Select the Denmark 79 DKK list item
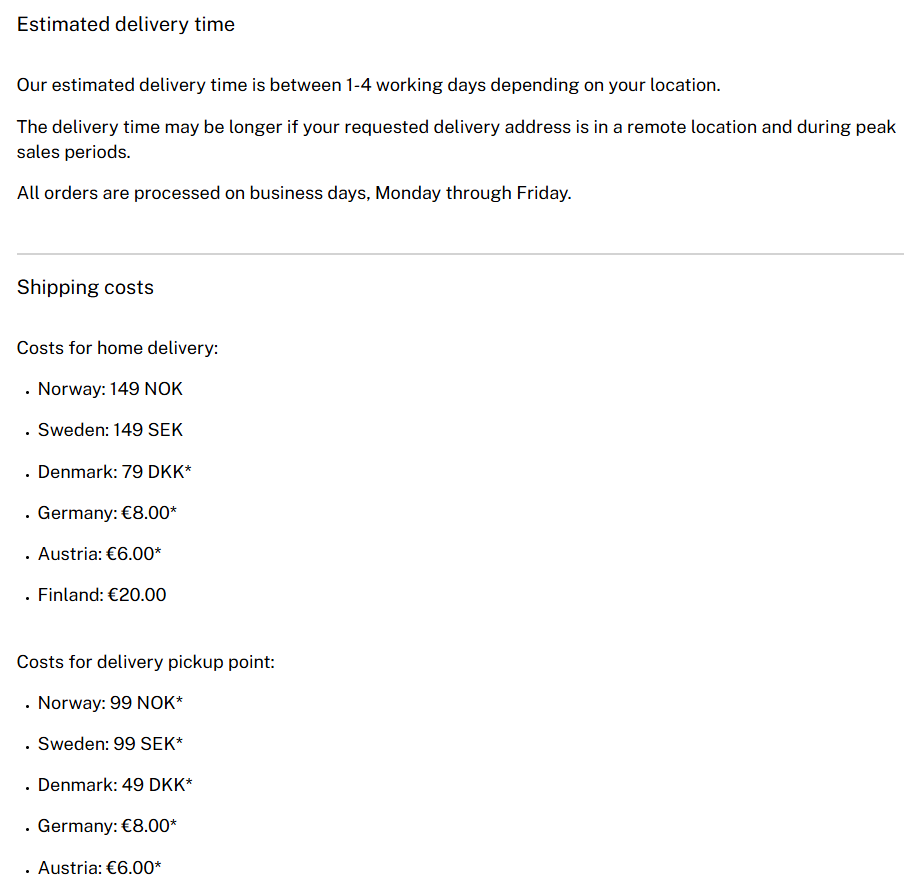Image resolution: width=912 pixels, height=884 pixels. pos(114,471)
